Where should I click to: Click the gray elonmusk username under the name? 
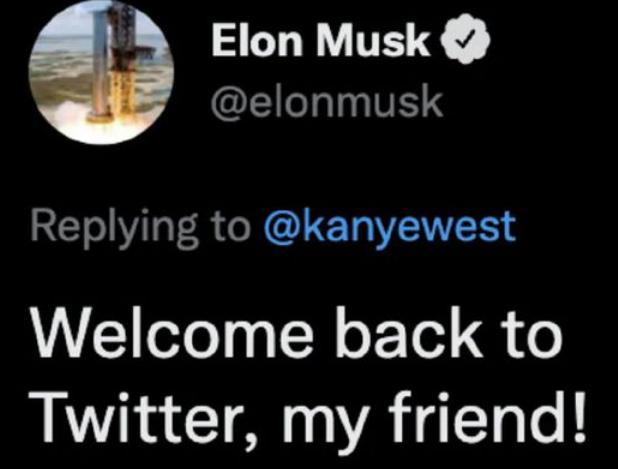[x=327, y=103]
